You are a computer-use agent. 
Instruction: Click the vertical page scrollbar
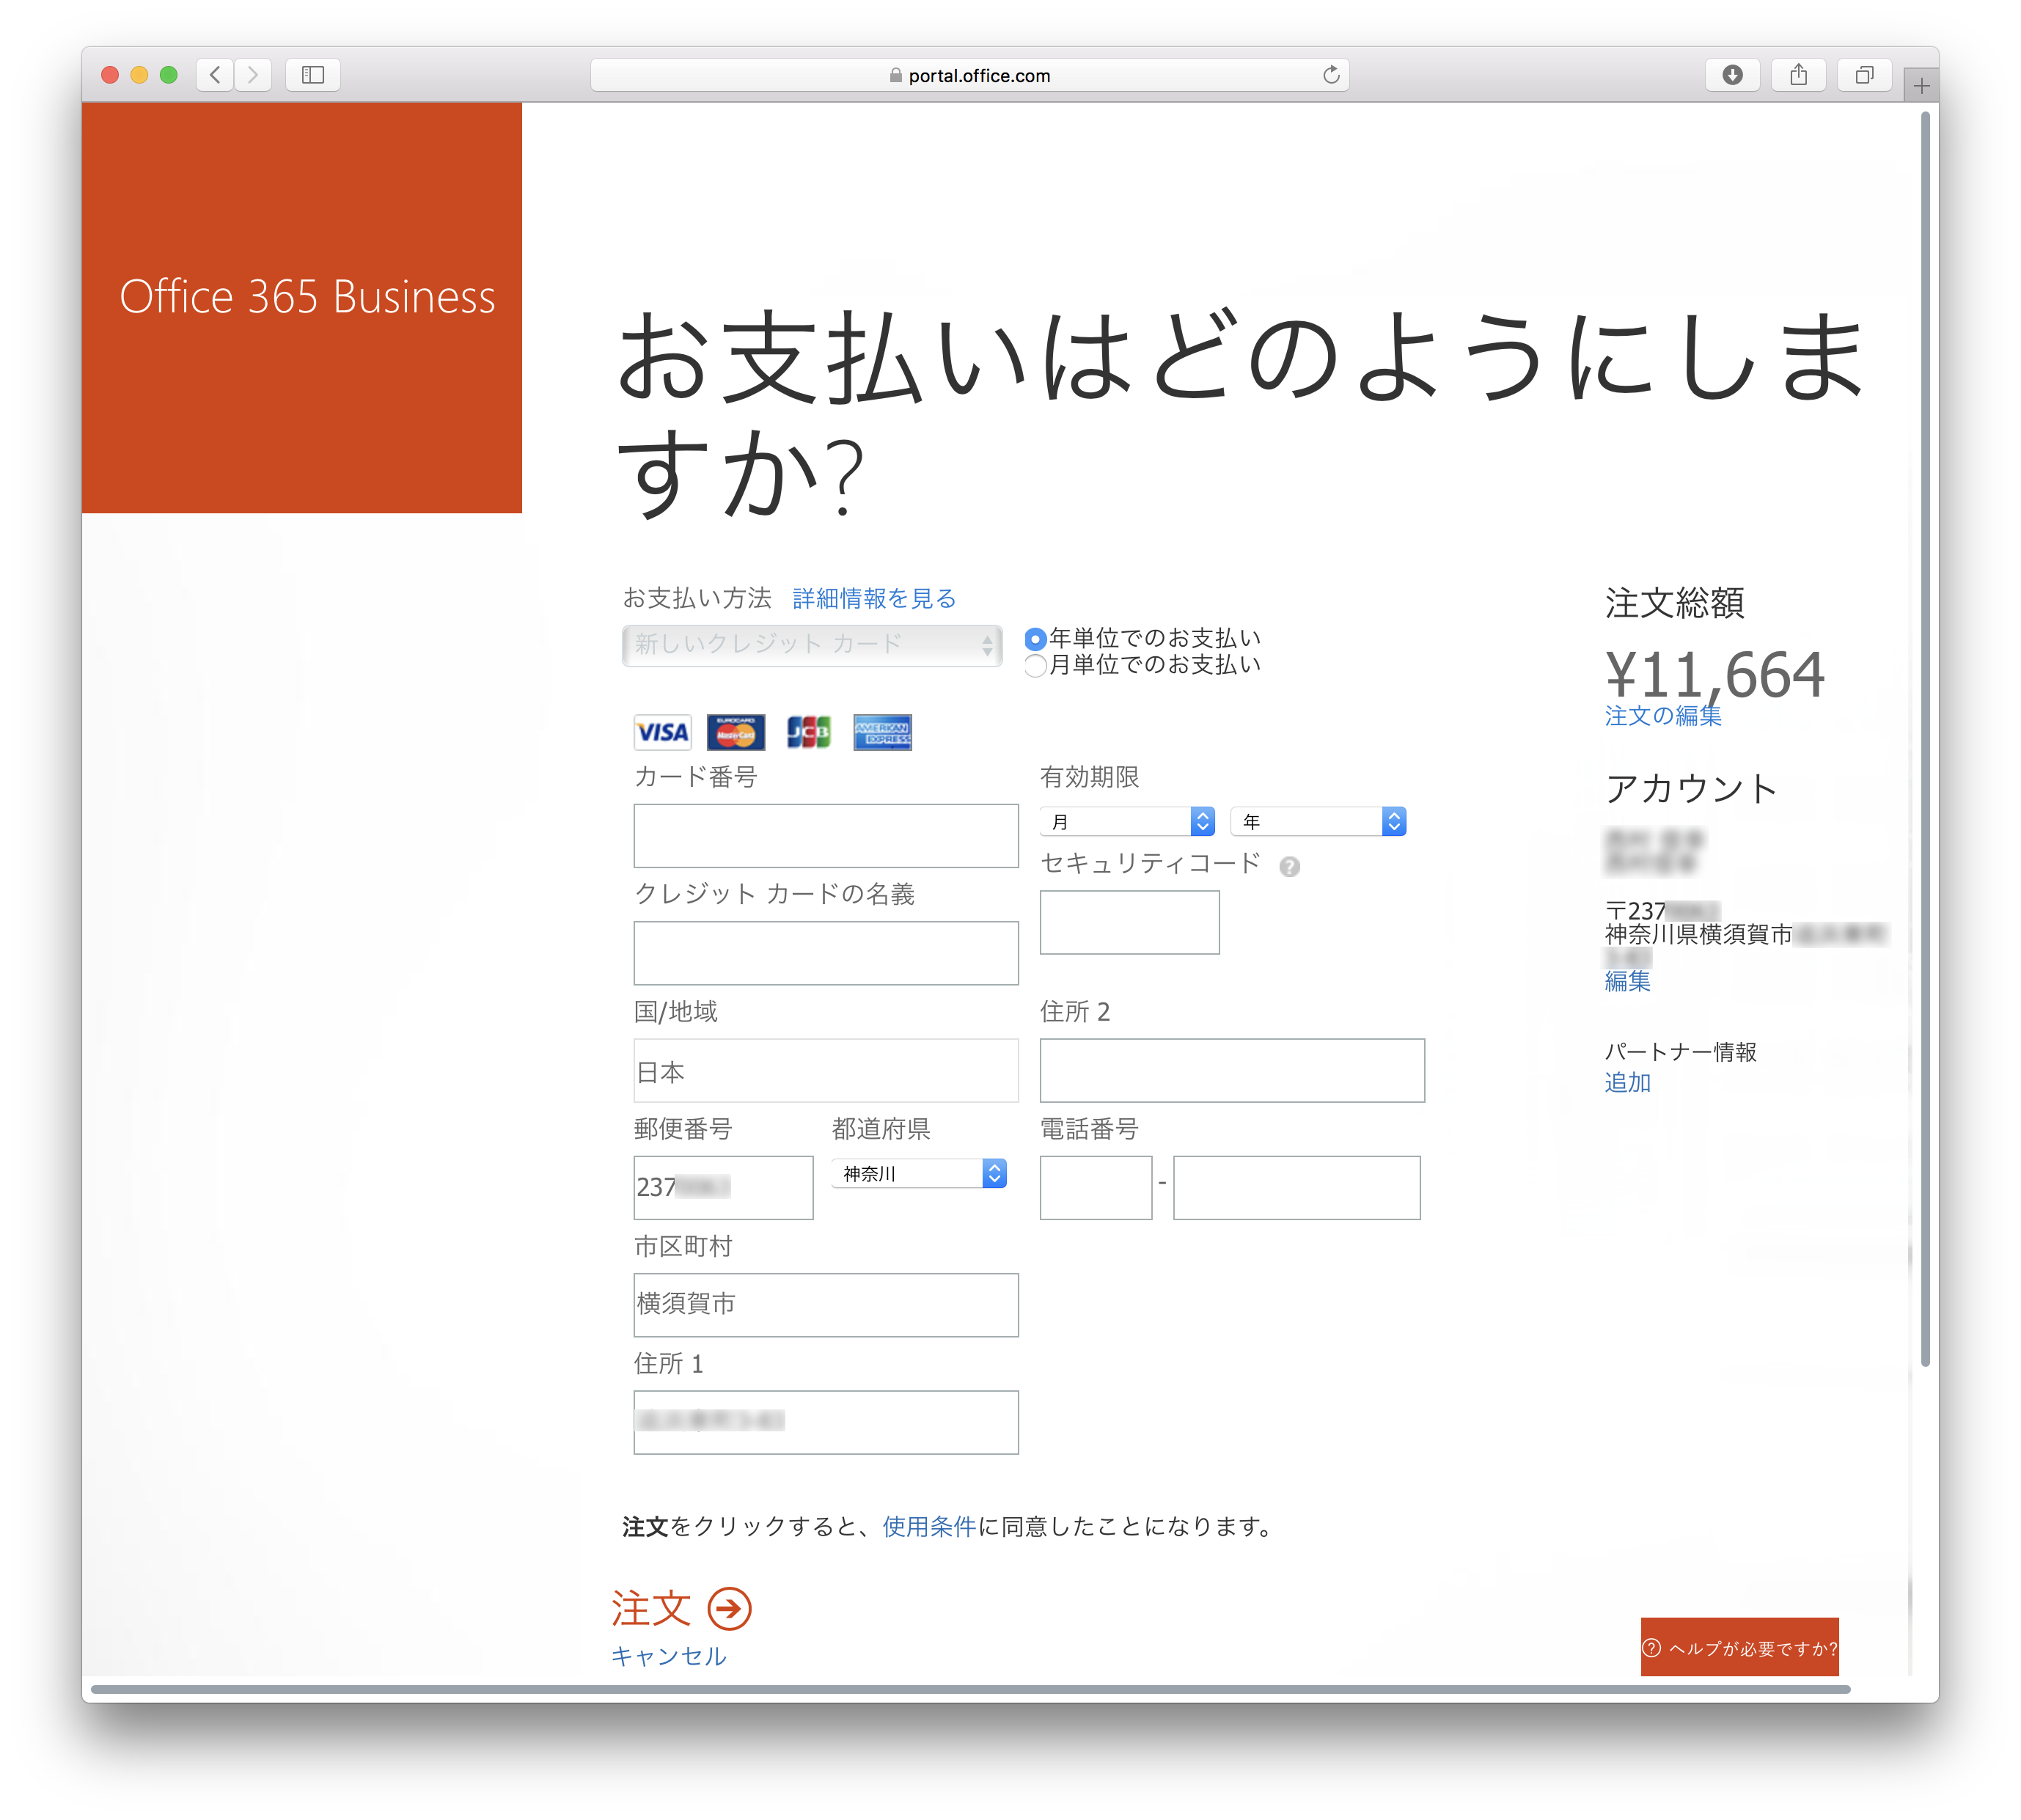(1925, 738)
